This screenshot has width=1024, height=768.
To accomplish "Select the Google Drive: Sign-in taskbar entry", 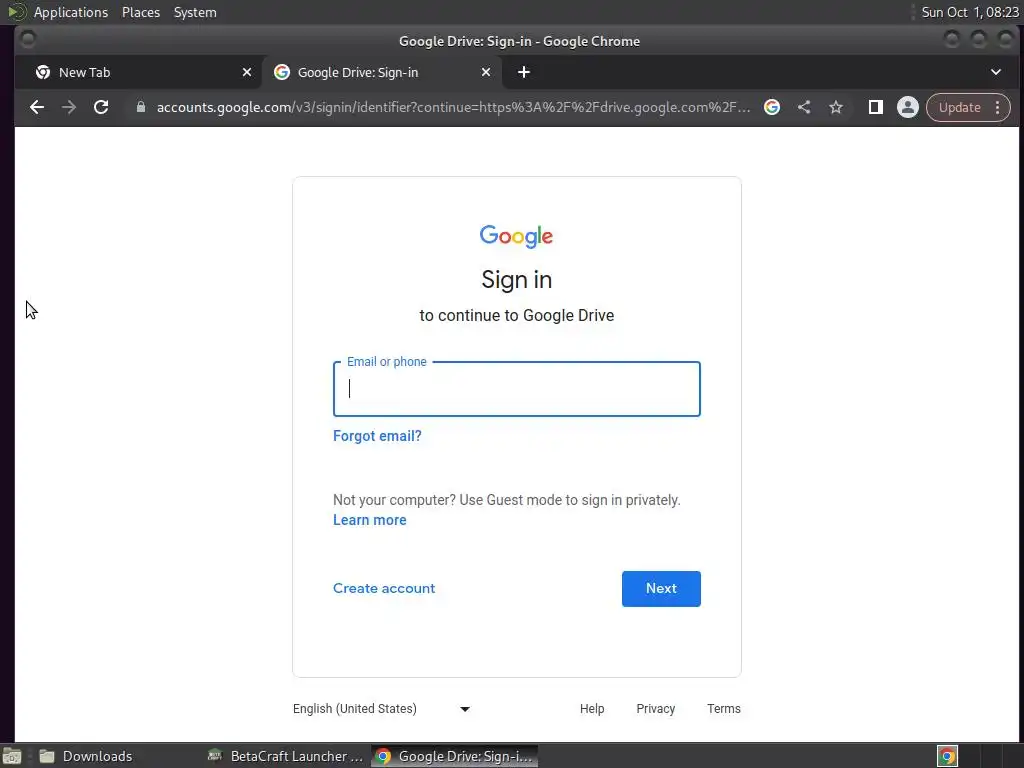I will (x=455, y=756).
